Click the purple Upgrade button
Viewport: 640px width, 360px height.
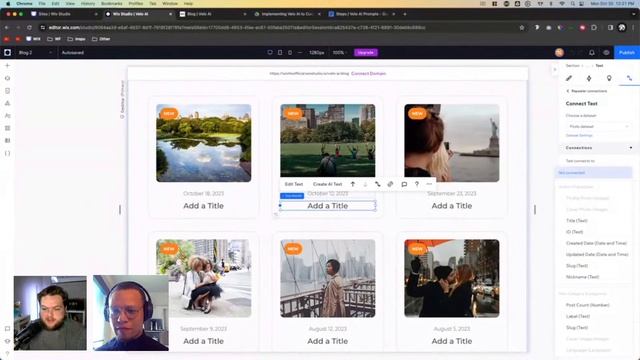pyautogui.click(x=366, y=53)
